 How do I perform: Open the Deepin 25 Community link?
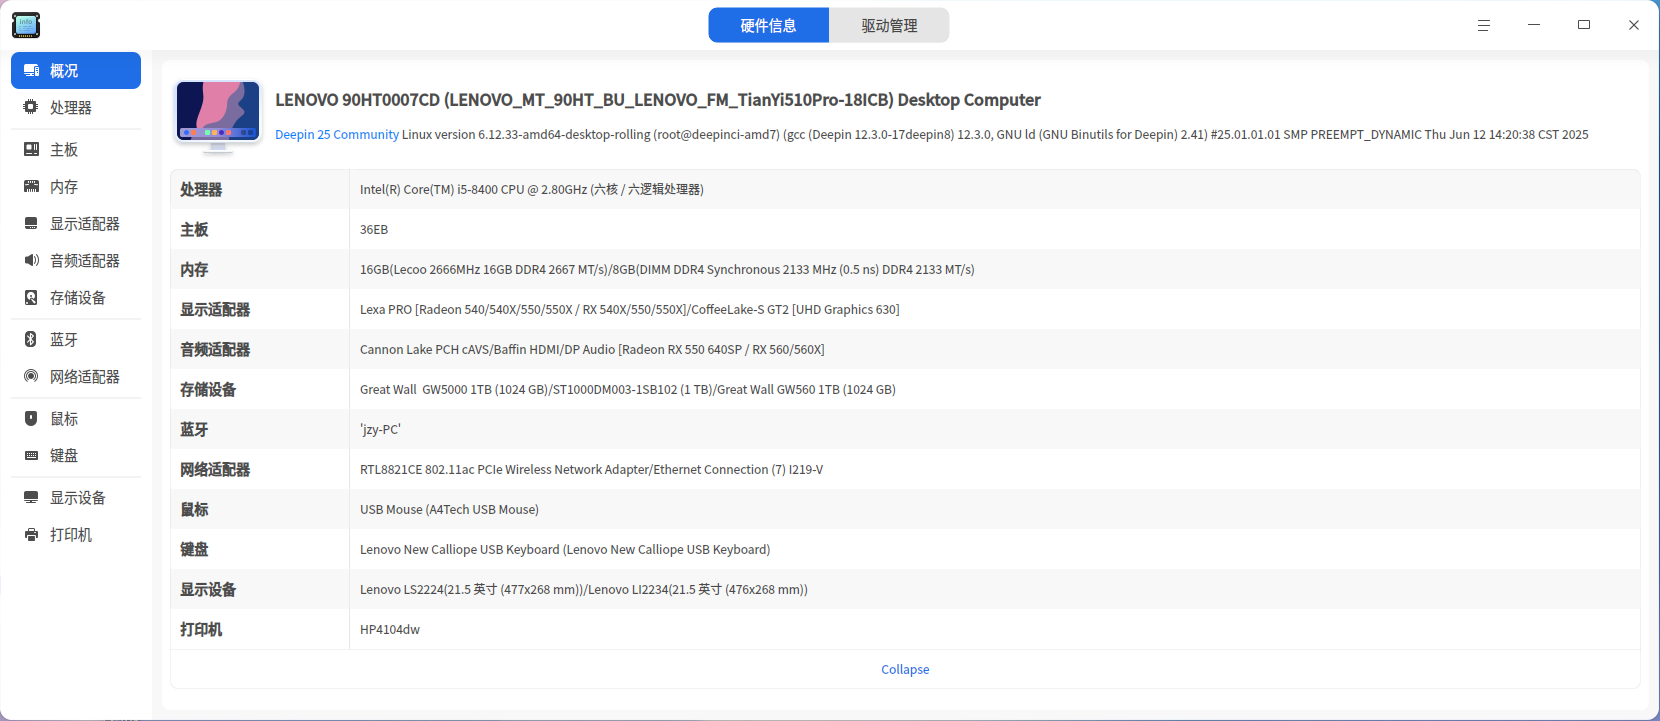pyautogui.click(x=337, y=134)
